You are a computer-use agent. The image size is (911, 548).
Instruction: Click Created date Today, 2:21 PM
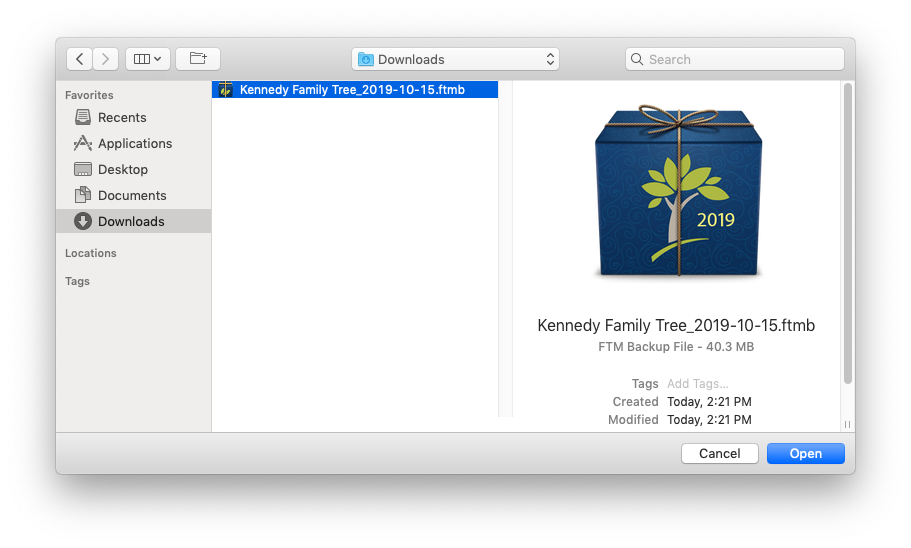tap(709, 402)
